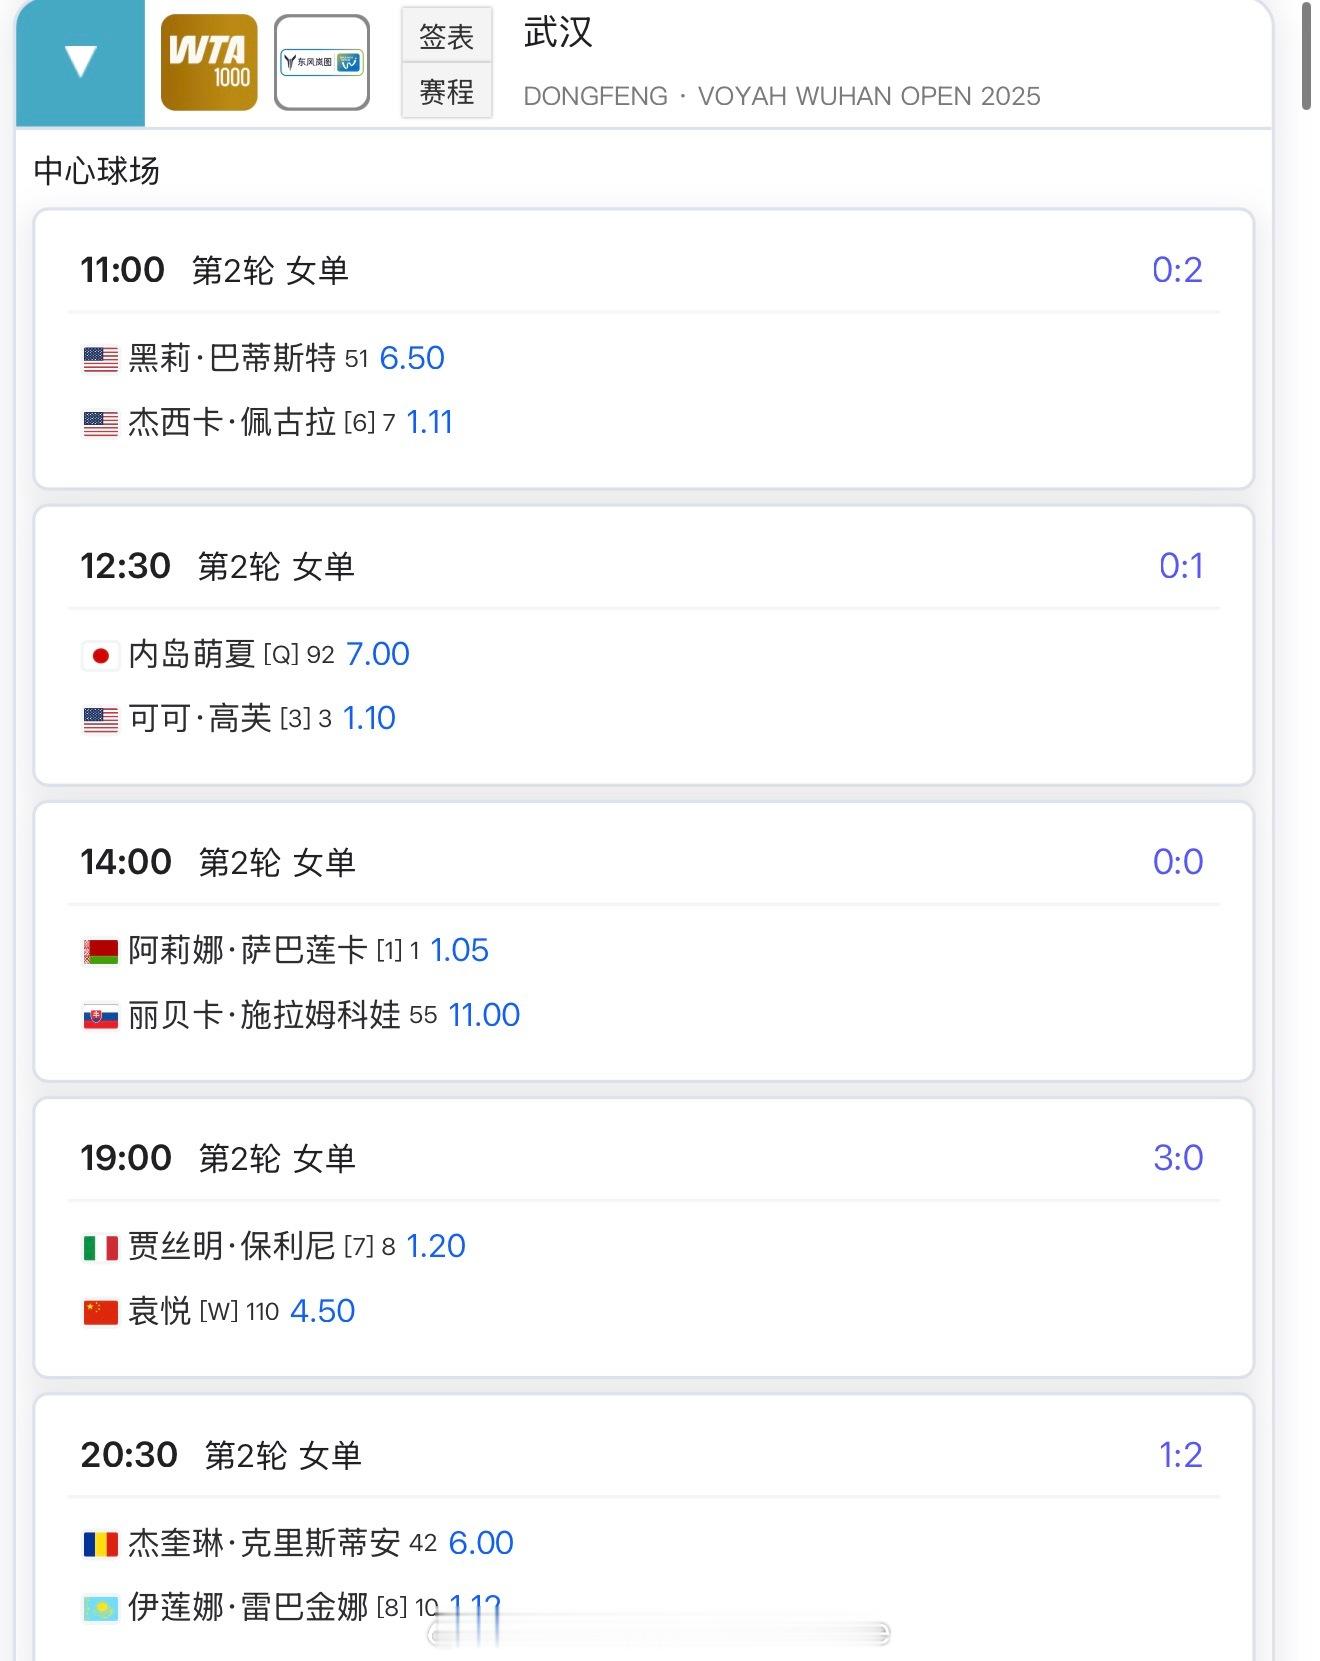
Task: Click the Slovakia flag beside 丽贝卡·施拉姆科娃
Action: point(100,1016)
